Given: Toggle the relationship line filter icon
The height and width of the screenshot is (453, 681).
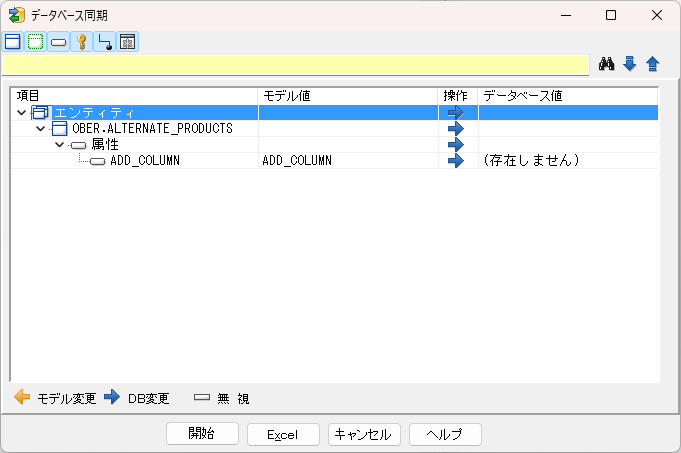Looking at the screenshot, I should point(104,42).
